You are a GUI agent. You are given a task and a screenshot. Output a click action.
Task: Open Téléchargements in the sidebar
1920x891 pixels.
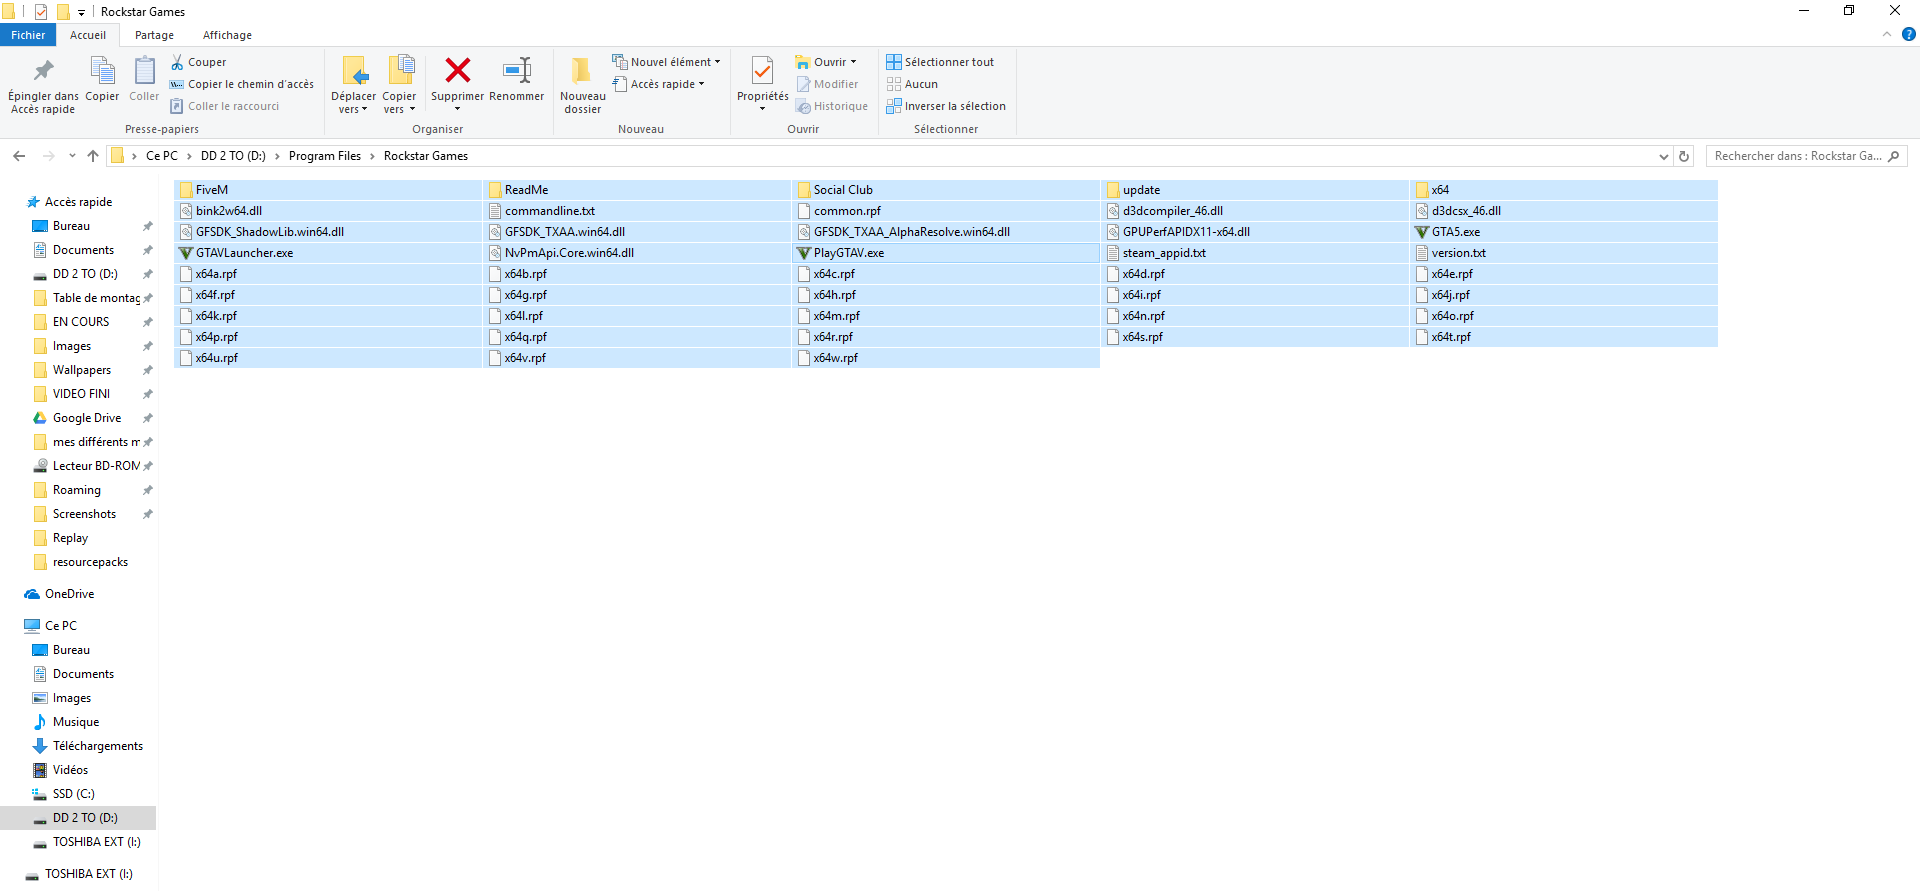pyautogui.click(x=97, y=746)
